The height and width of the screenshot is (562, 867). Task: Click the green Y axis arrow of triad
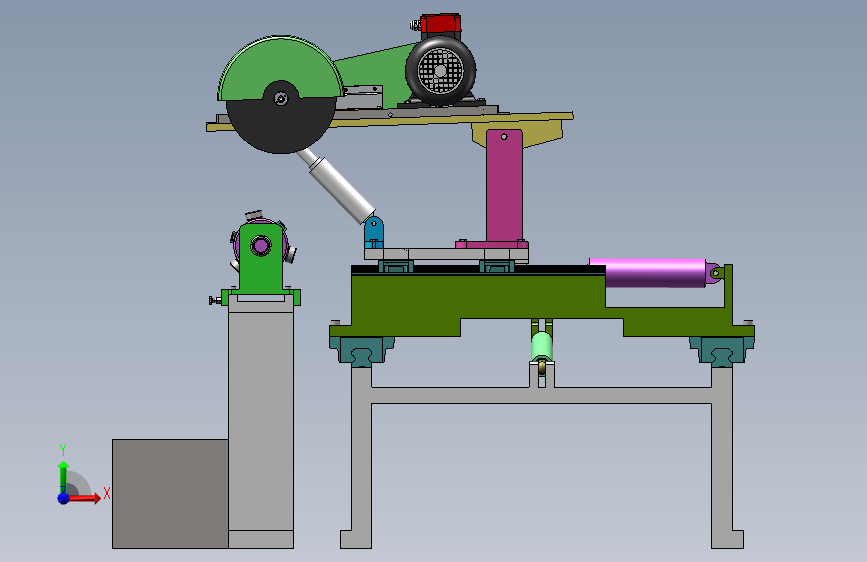(x=63, y=477)
